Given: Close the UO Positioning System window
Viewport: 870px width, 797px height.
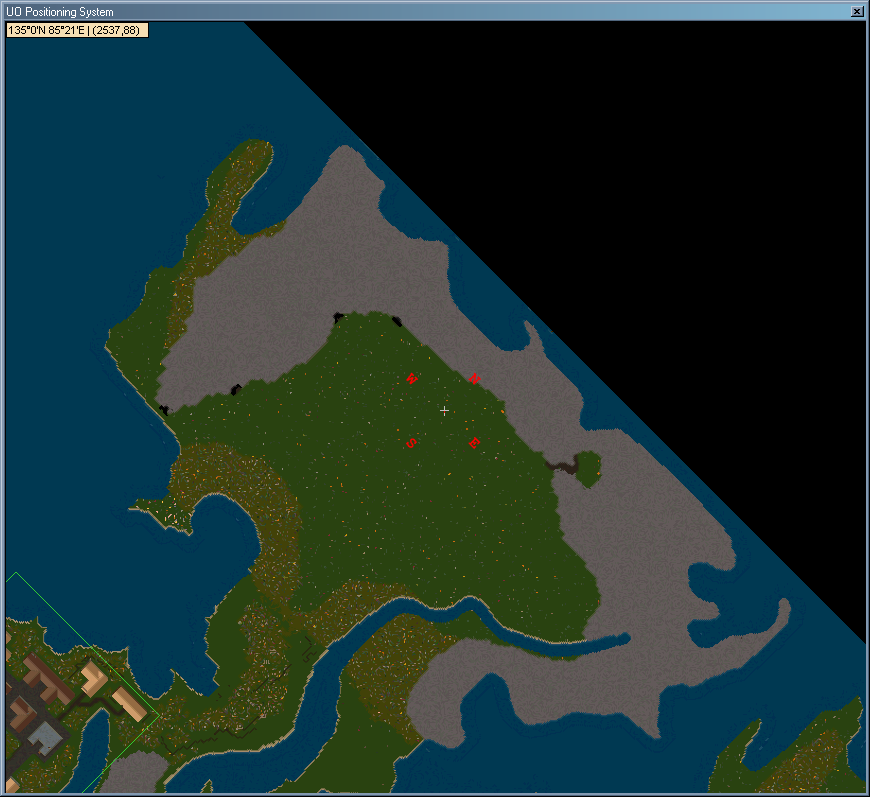Looking at the screenshot, I should point(857,11).
